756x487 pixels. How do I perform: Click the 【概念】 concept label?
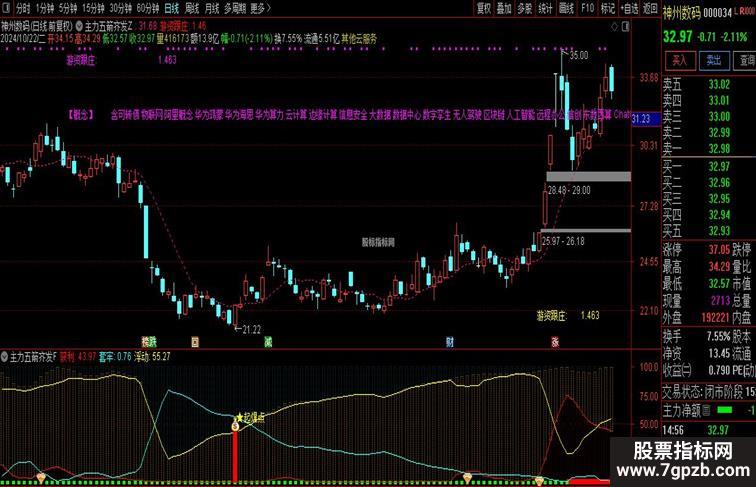[81, 115]
